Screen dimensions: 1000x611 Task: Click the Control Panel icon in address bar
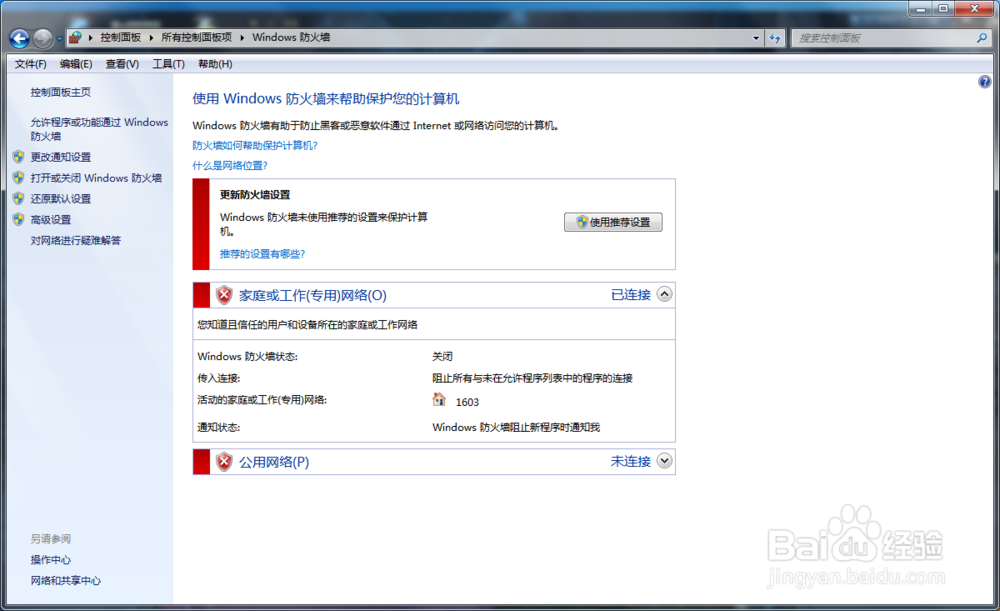[75, 38]
